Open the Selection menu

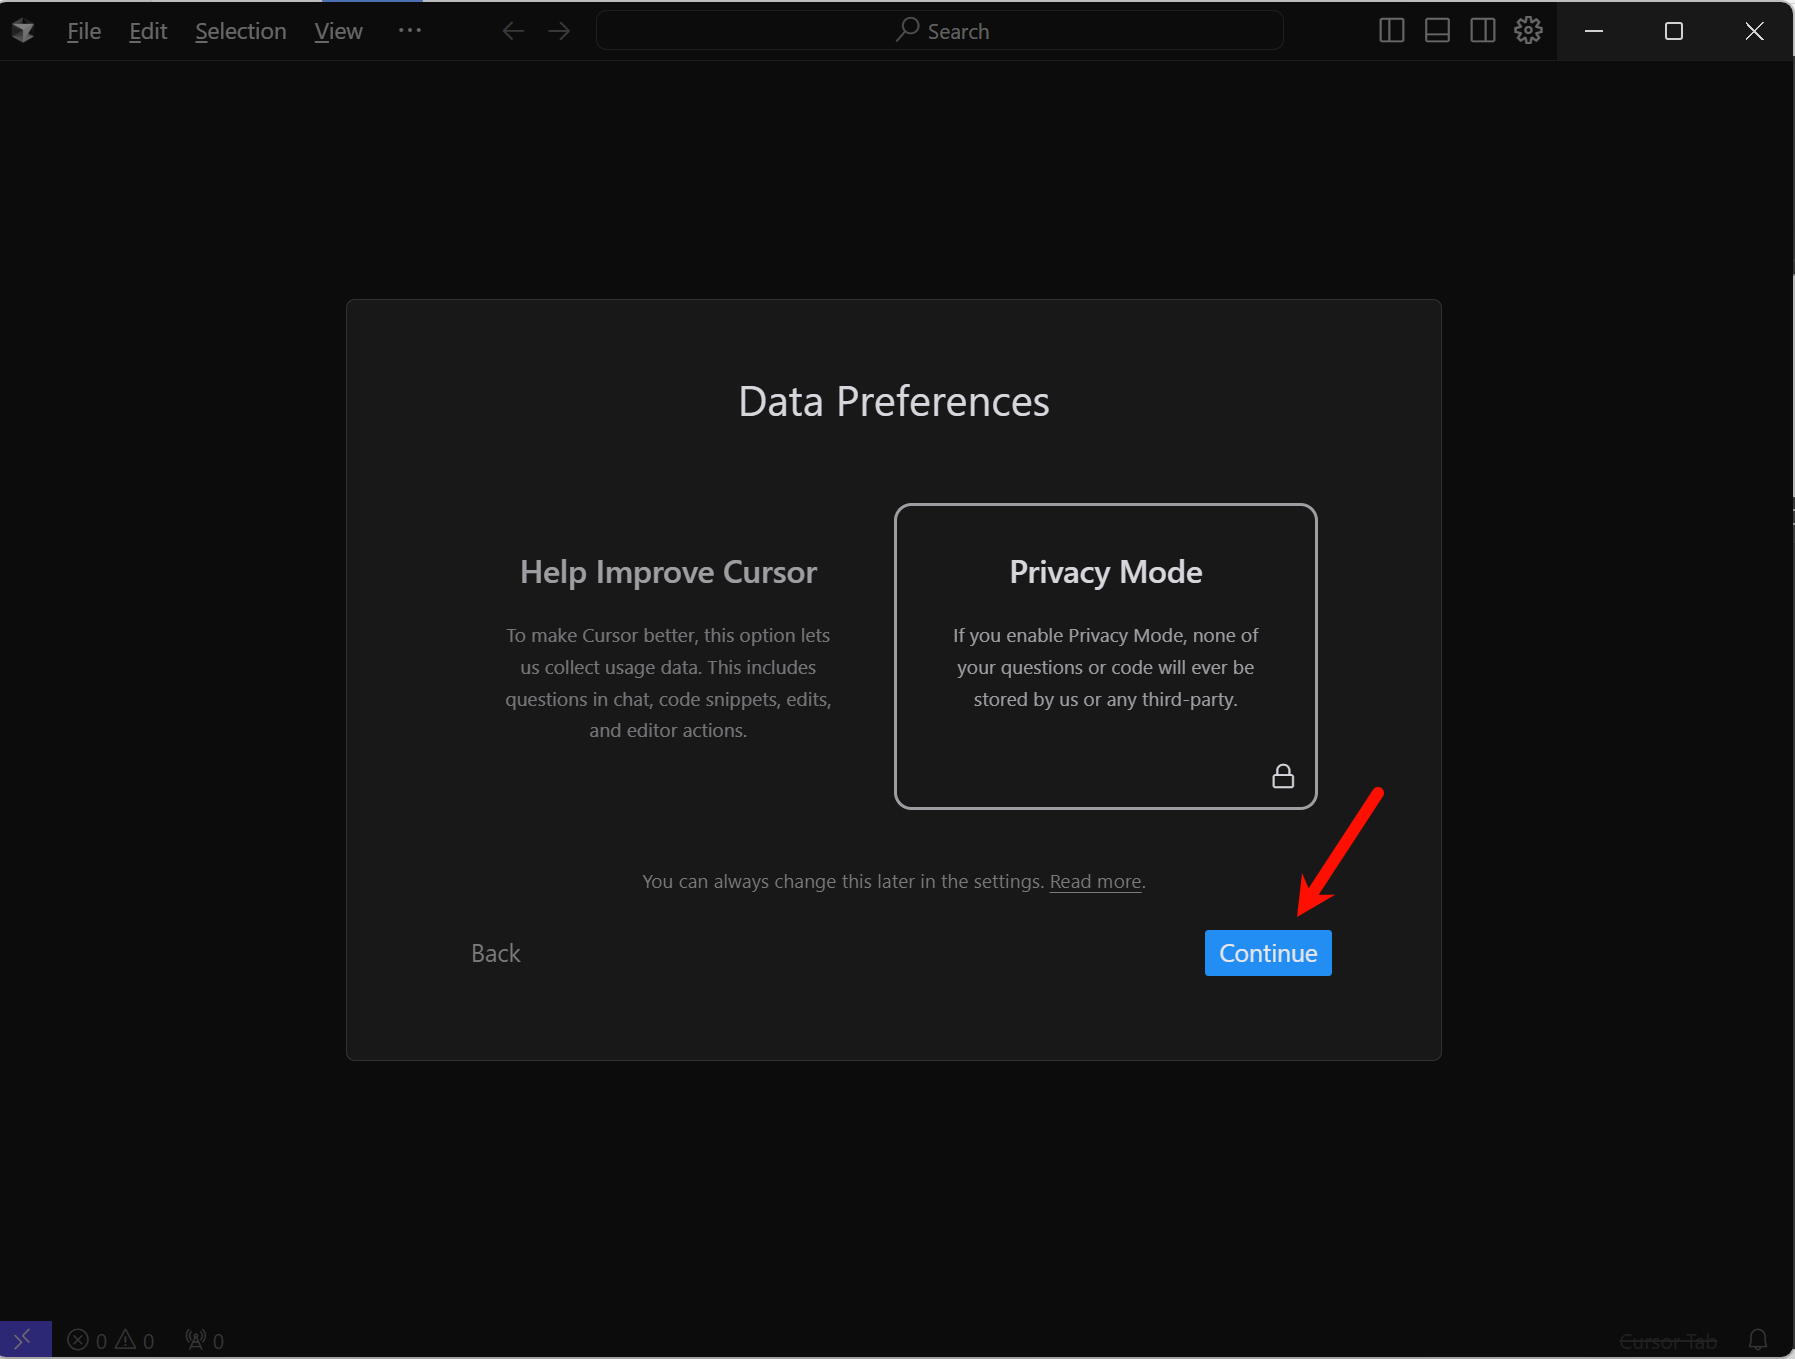[240, 31]
